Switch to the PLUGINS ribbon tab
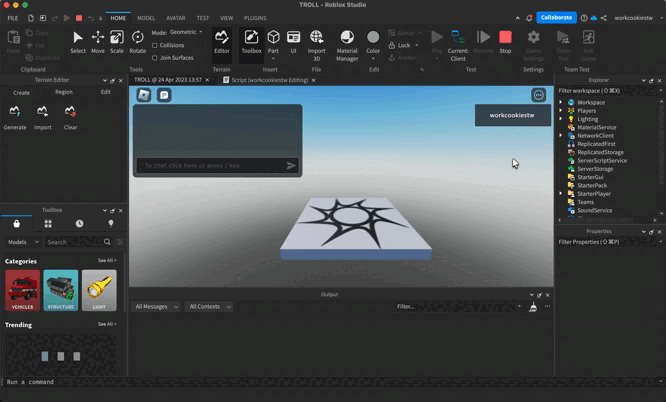 (x=255, y=18)
